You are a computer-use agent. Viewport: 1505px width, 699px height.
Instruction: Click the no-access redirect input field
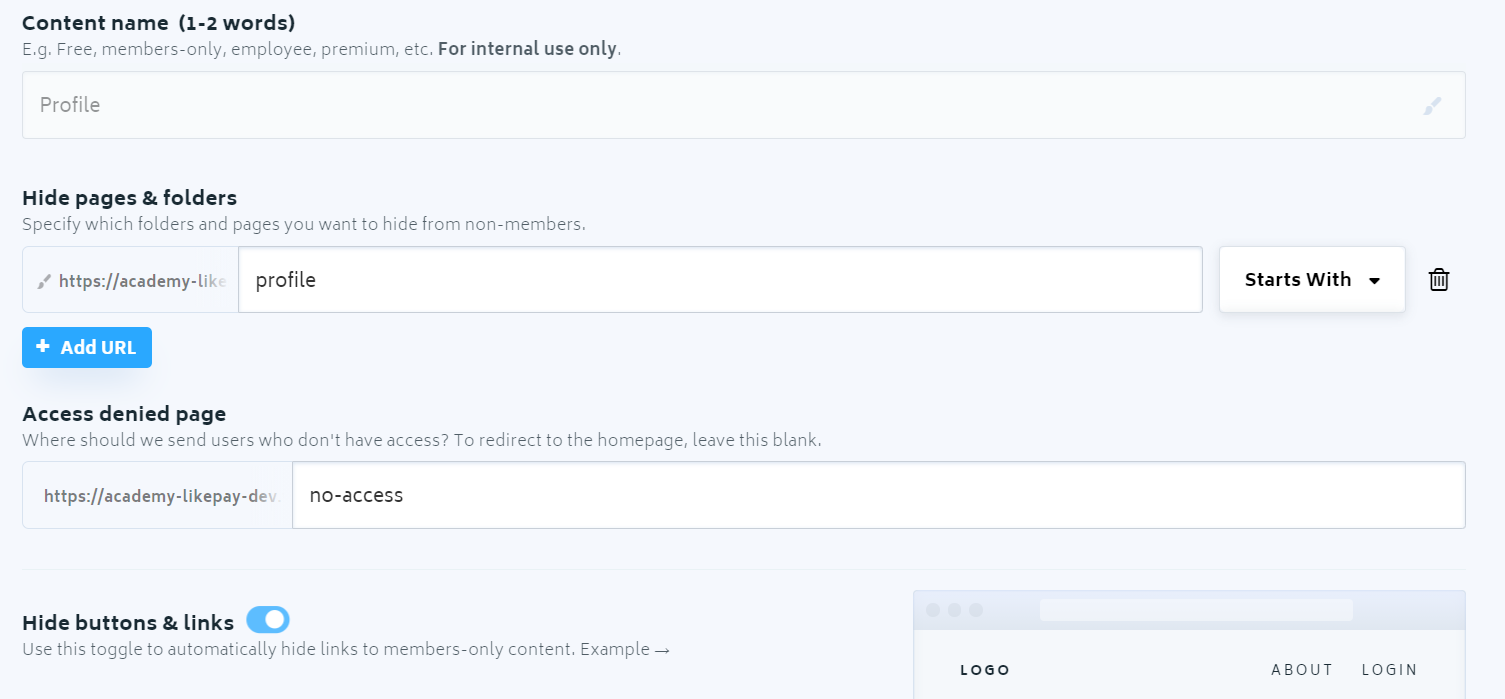[879, 495]
